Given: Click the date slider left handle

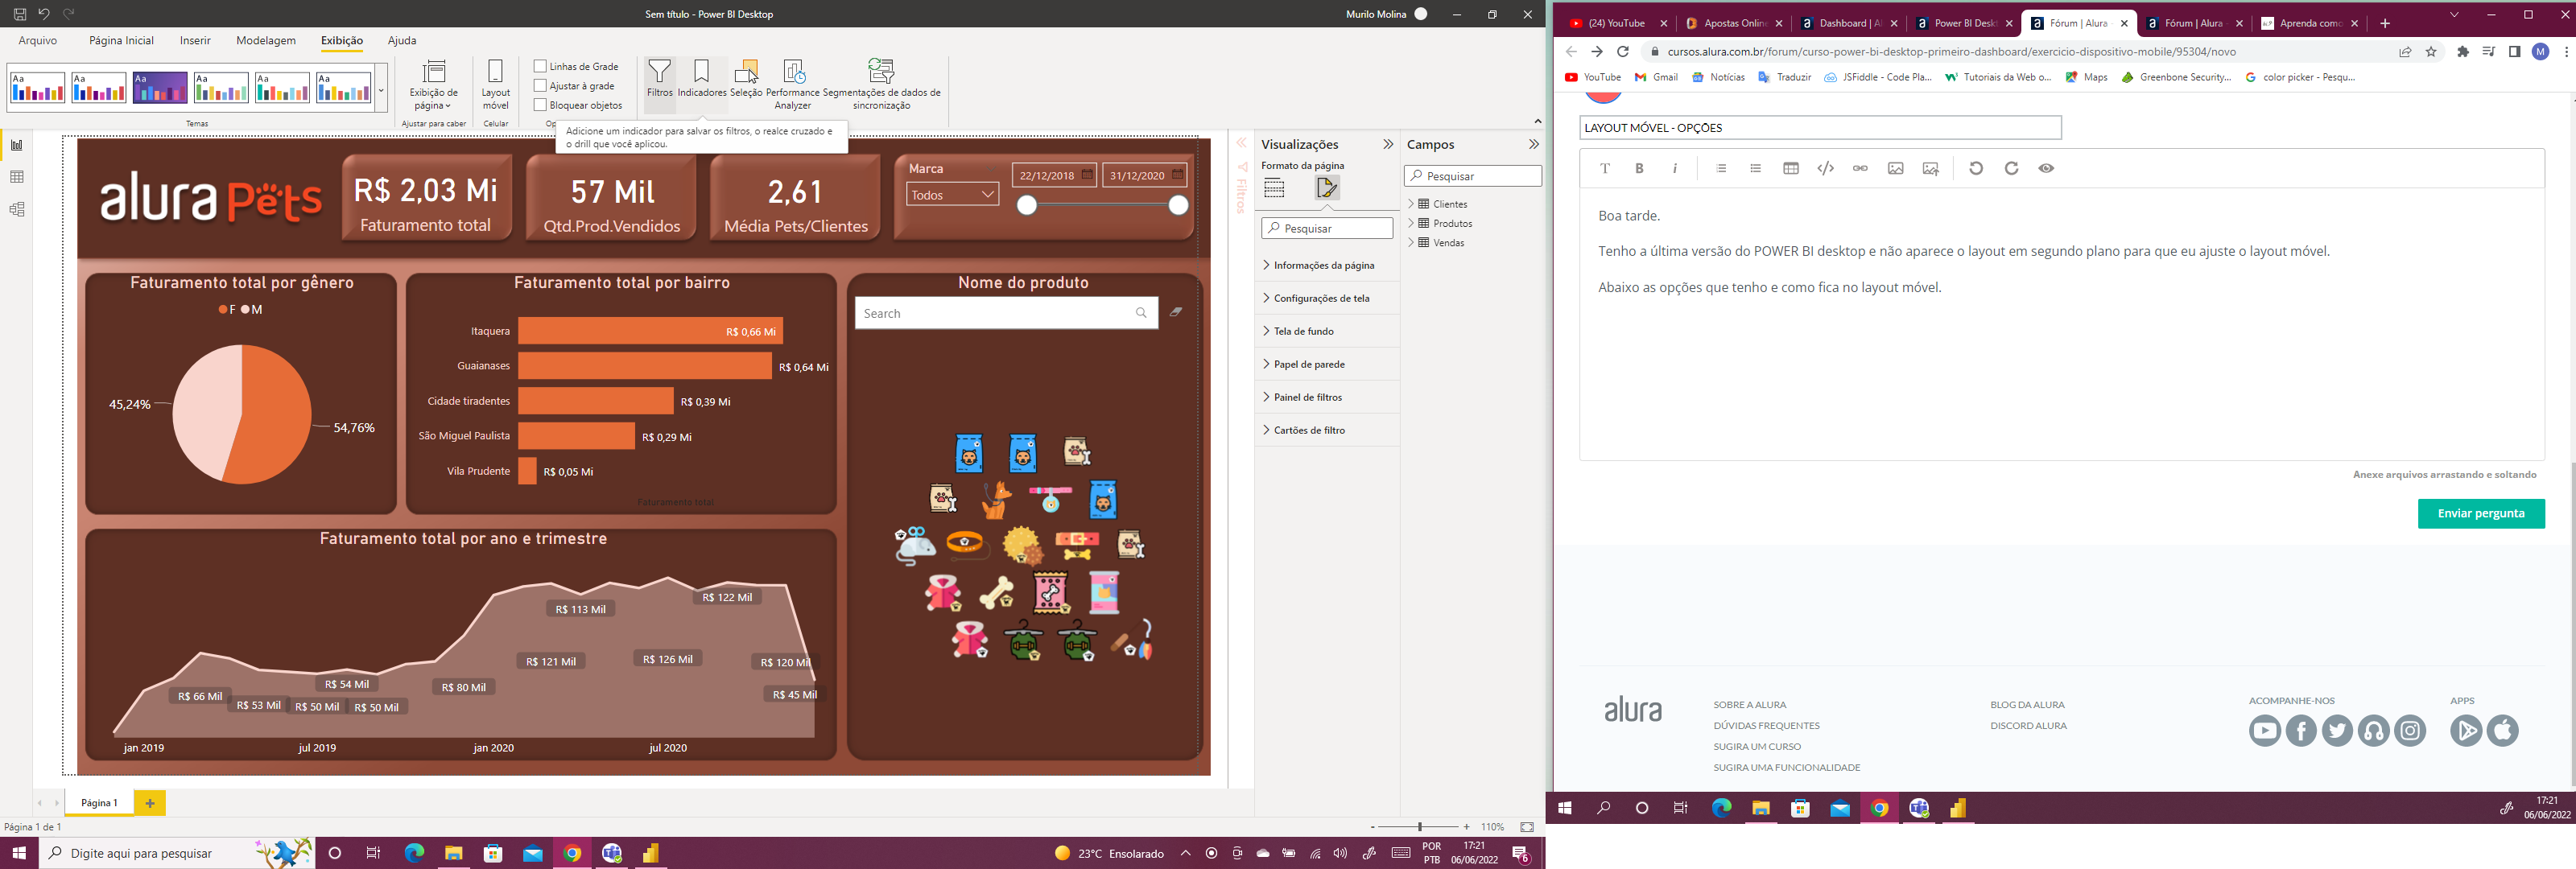Looking at the screenshot, I should [1027, 205].
